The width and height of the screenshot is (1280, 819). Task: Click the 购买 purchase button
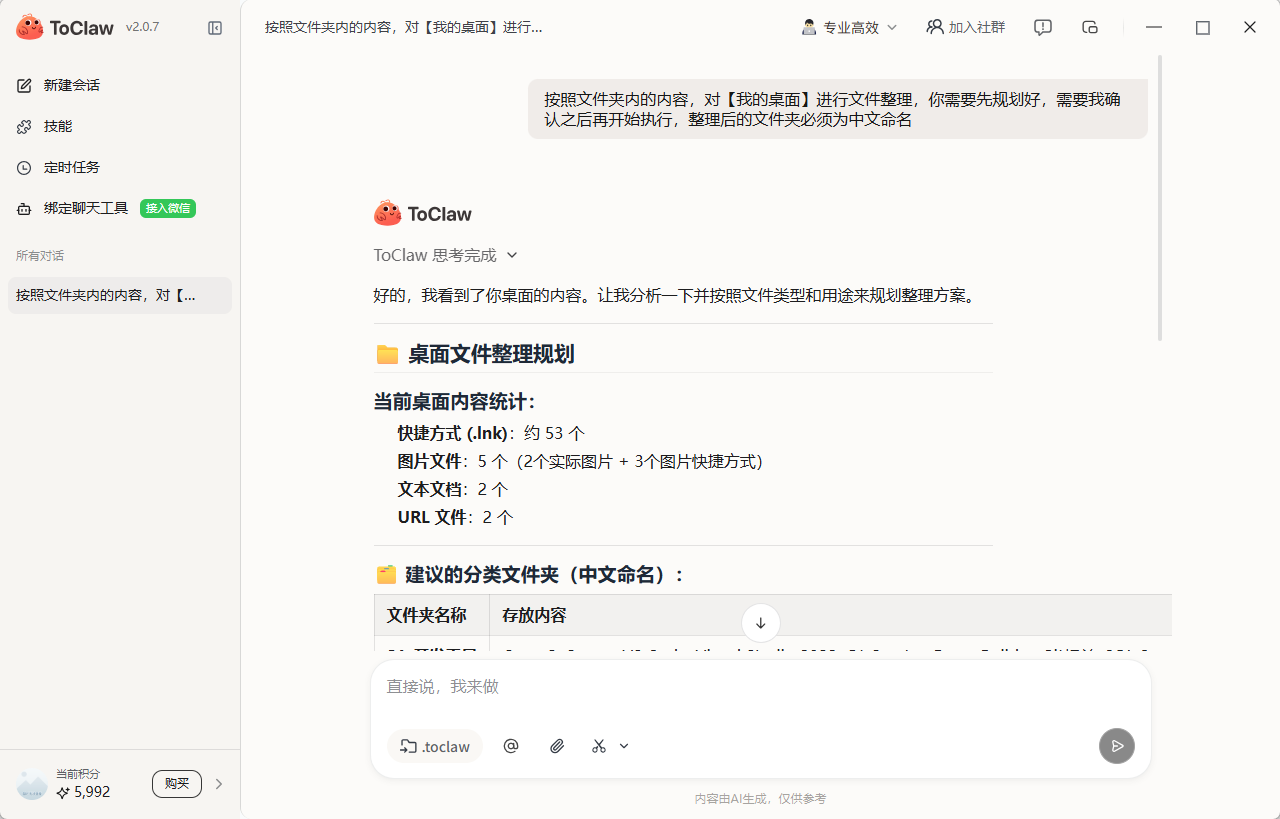[176, 784]
